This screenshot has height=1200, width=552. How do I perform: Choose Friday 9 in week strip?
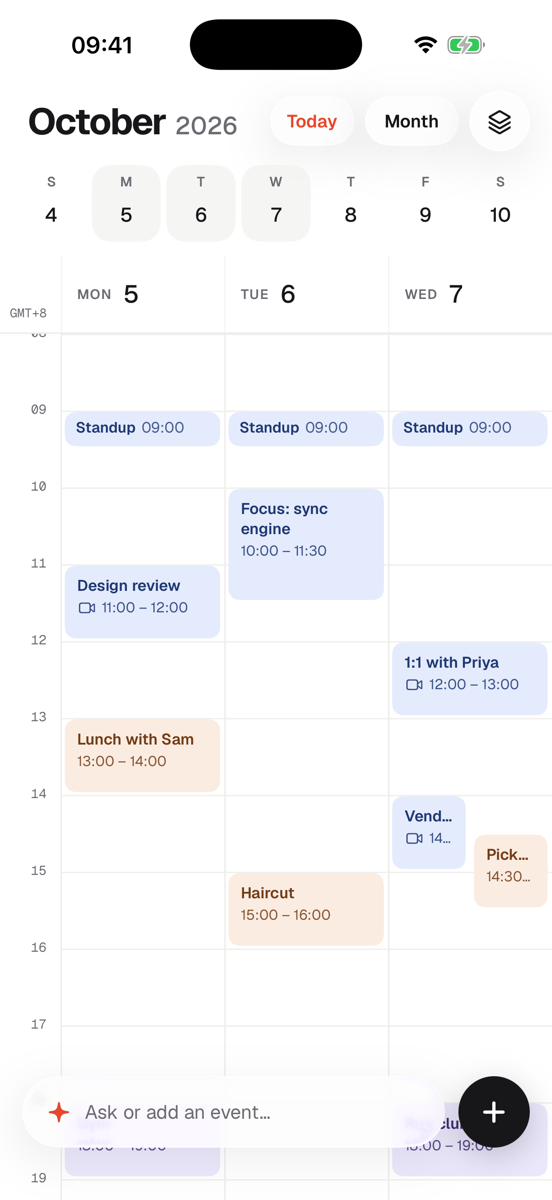point(425,203)
